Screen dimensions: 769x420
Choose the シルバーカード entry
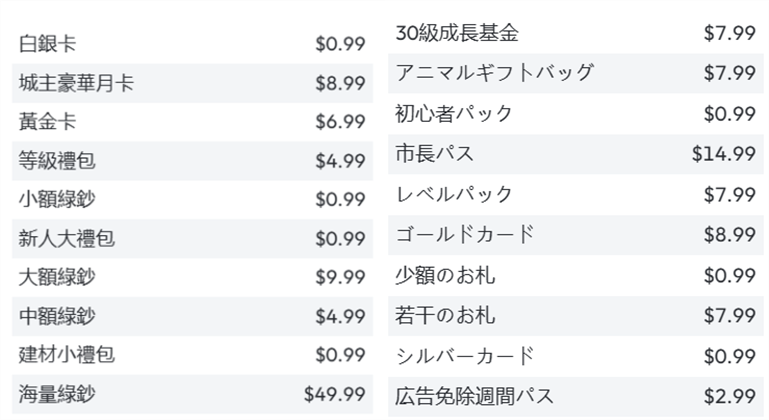[465, 356]
